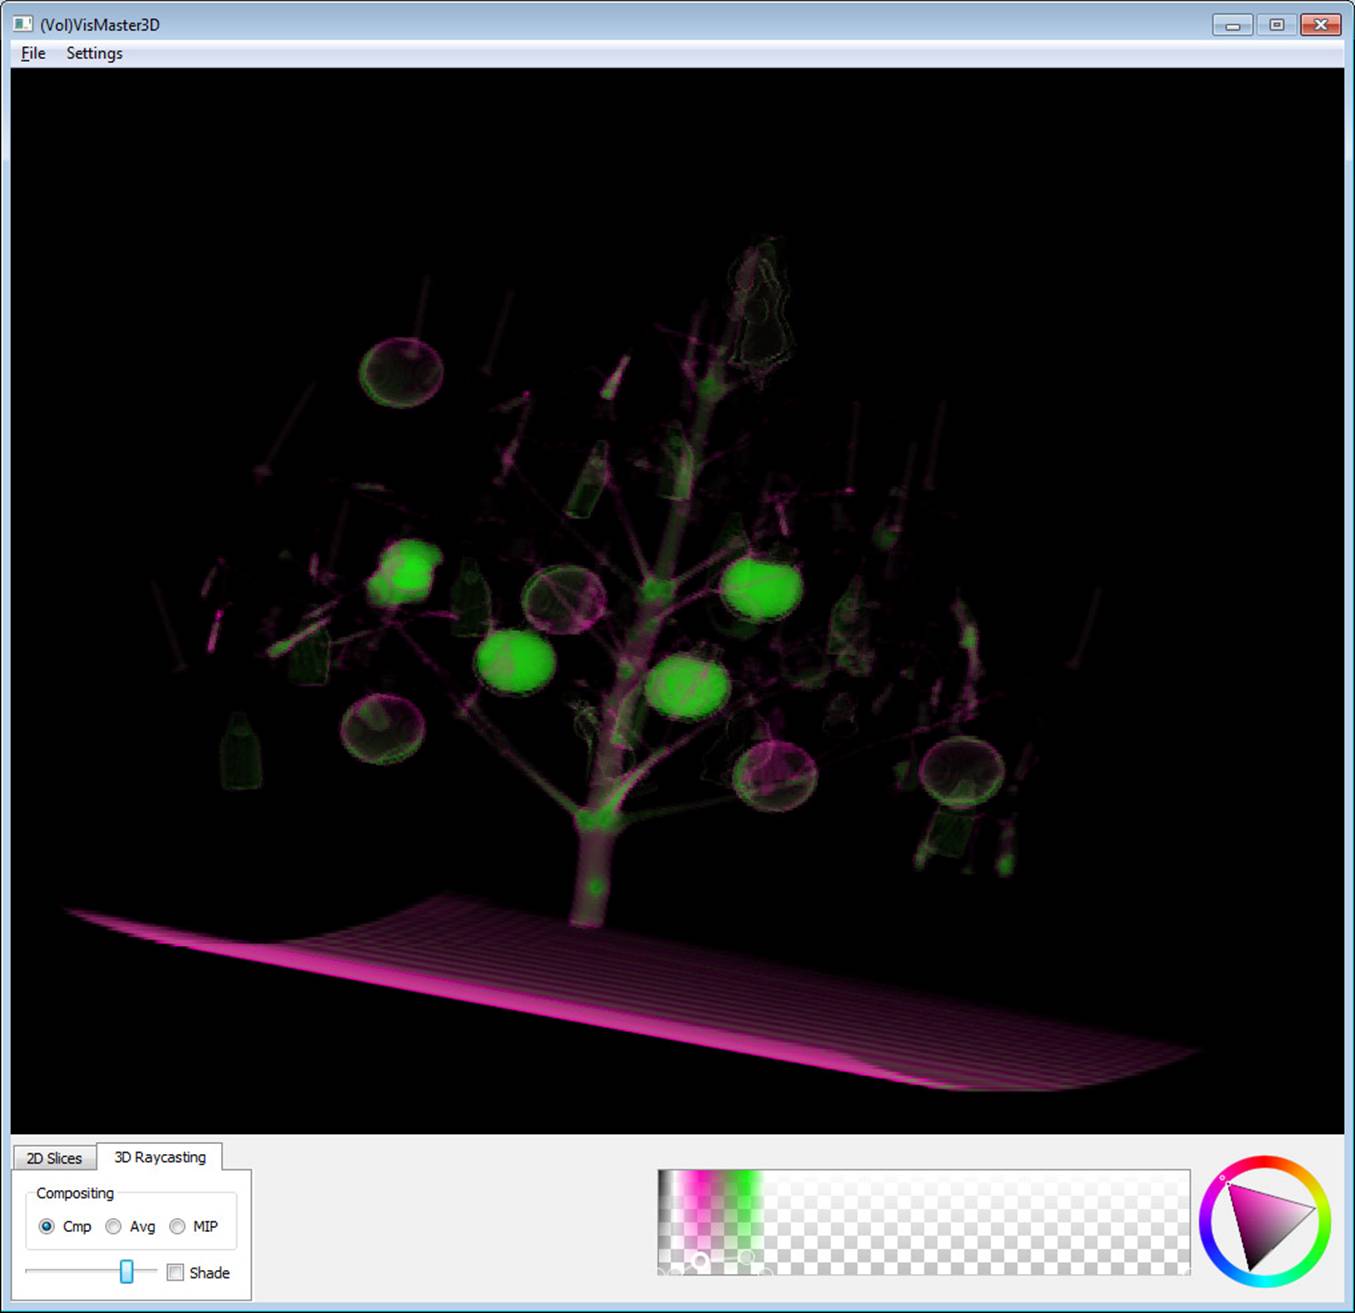Select green control point in transfer function
This screenshot has height=1313, width=1355.
point(746,1258)
